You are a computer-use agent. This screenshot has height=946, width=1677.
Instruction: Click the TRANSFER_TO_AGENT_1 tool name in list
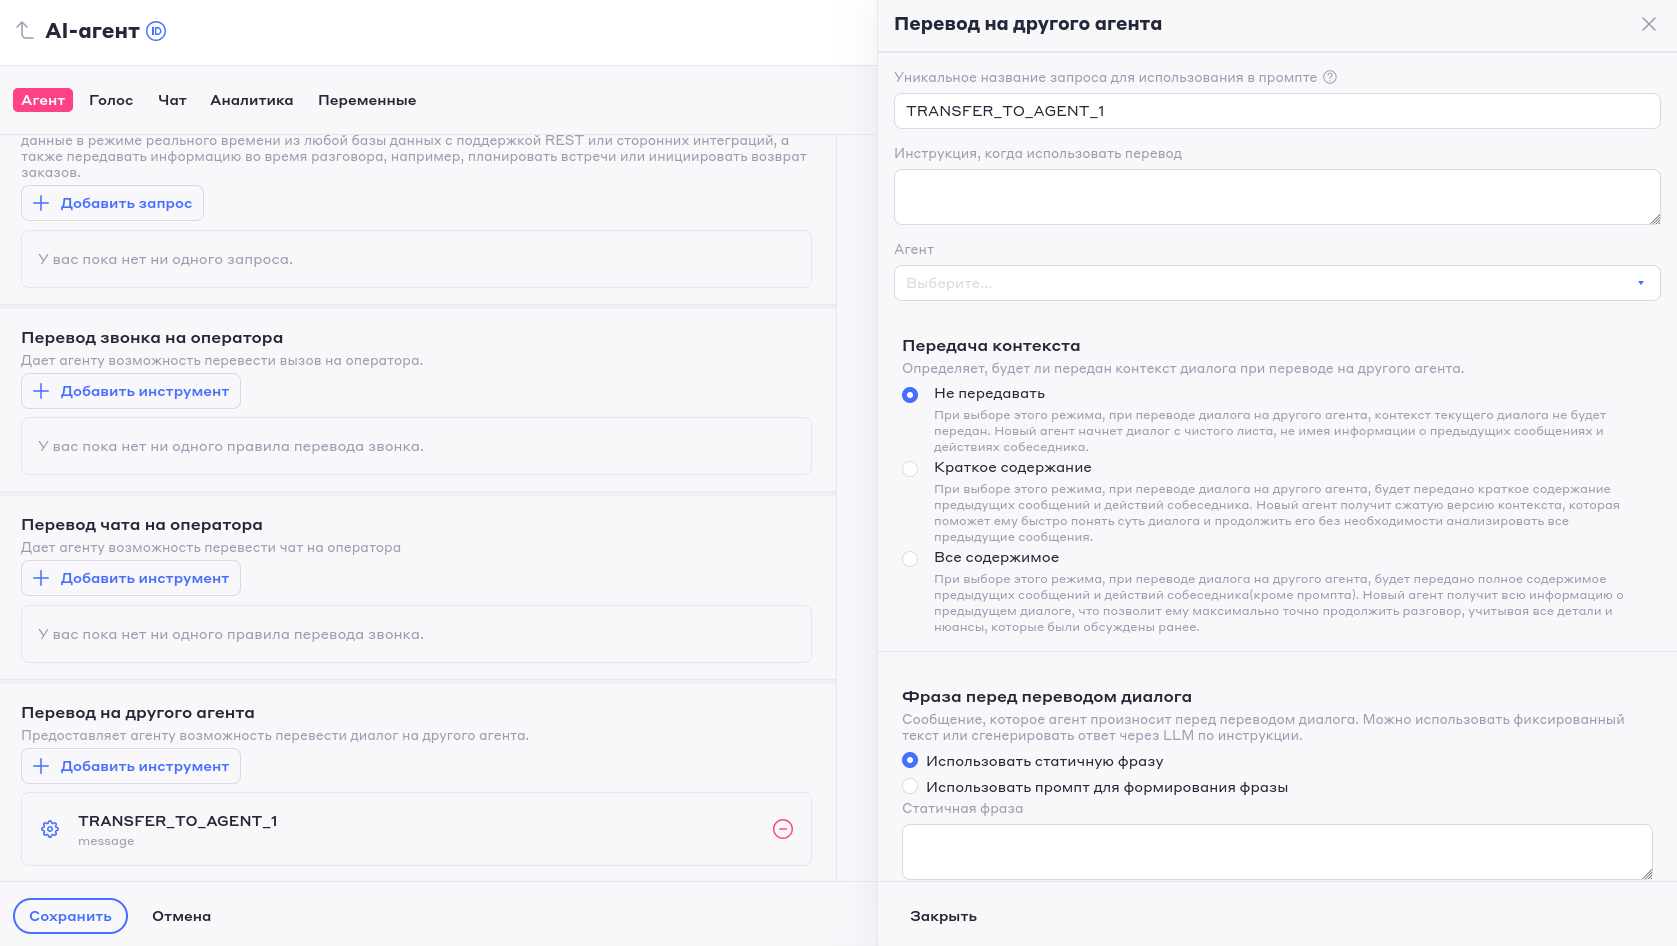[178, 821]
